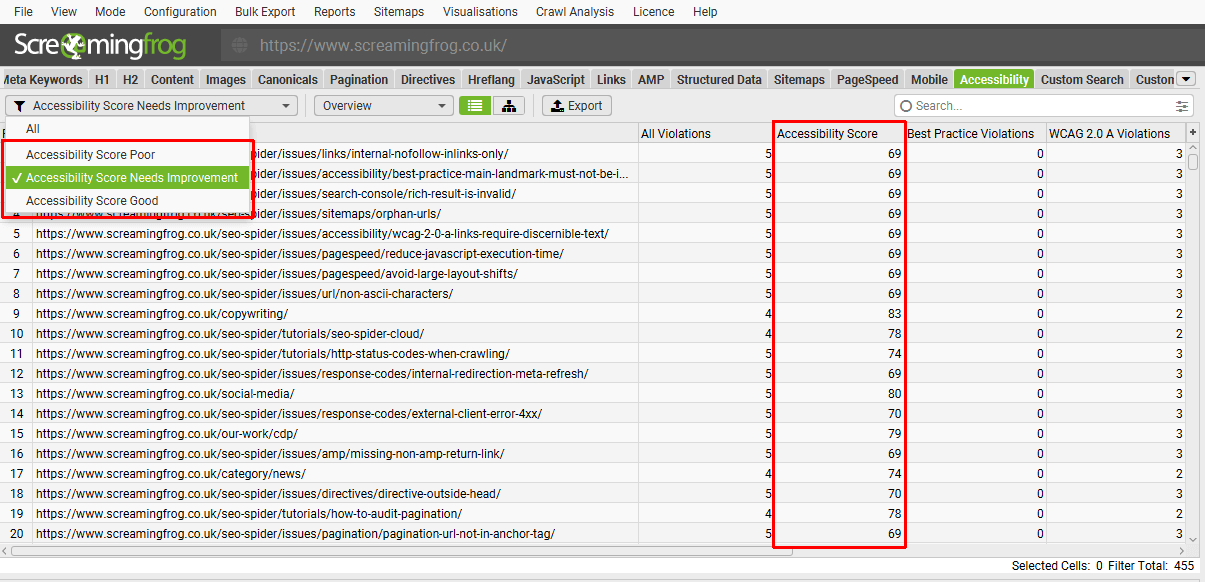Select the category/news URL row
The height and width of the screenshot is (582, 1205).
click(x=593, y=474)
